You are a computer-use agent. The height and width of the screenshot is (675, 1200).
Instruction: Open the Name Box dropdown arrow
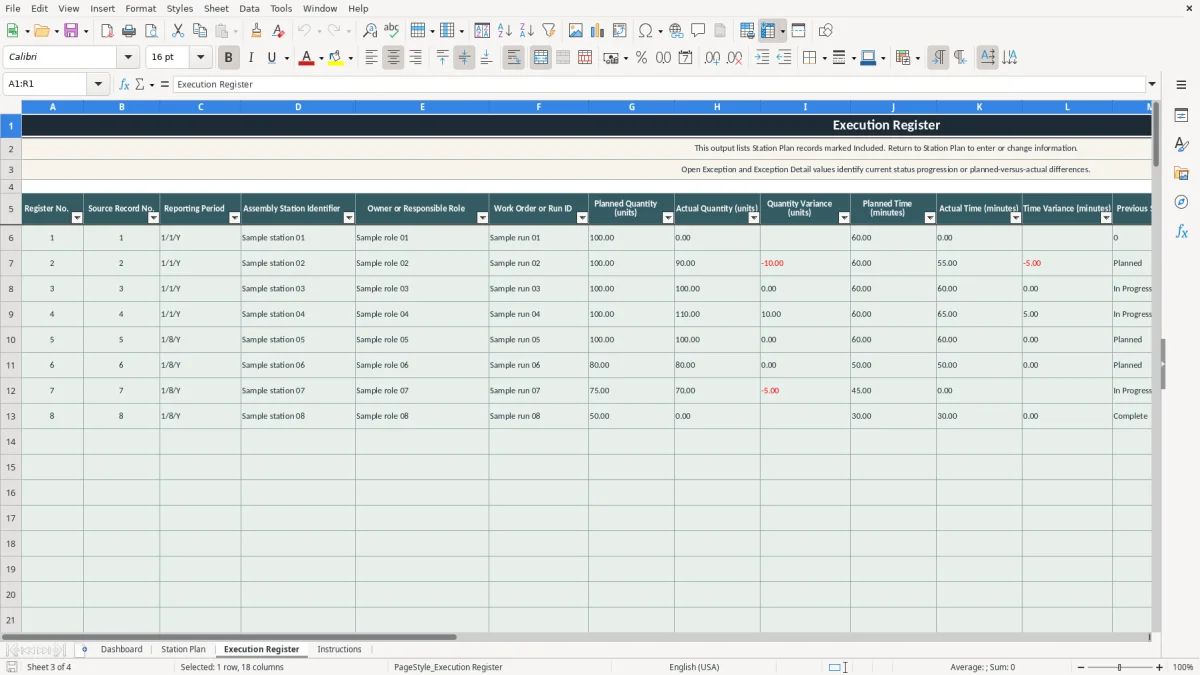[x=98, y=85]
